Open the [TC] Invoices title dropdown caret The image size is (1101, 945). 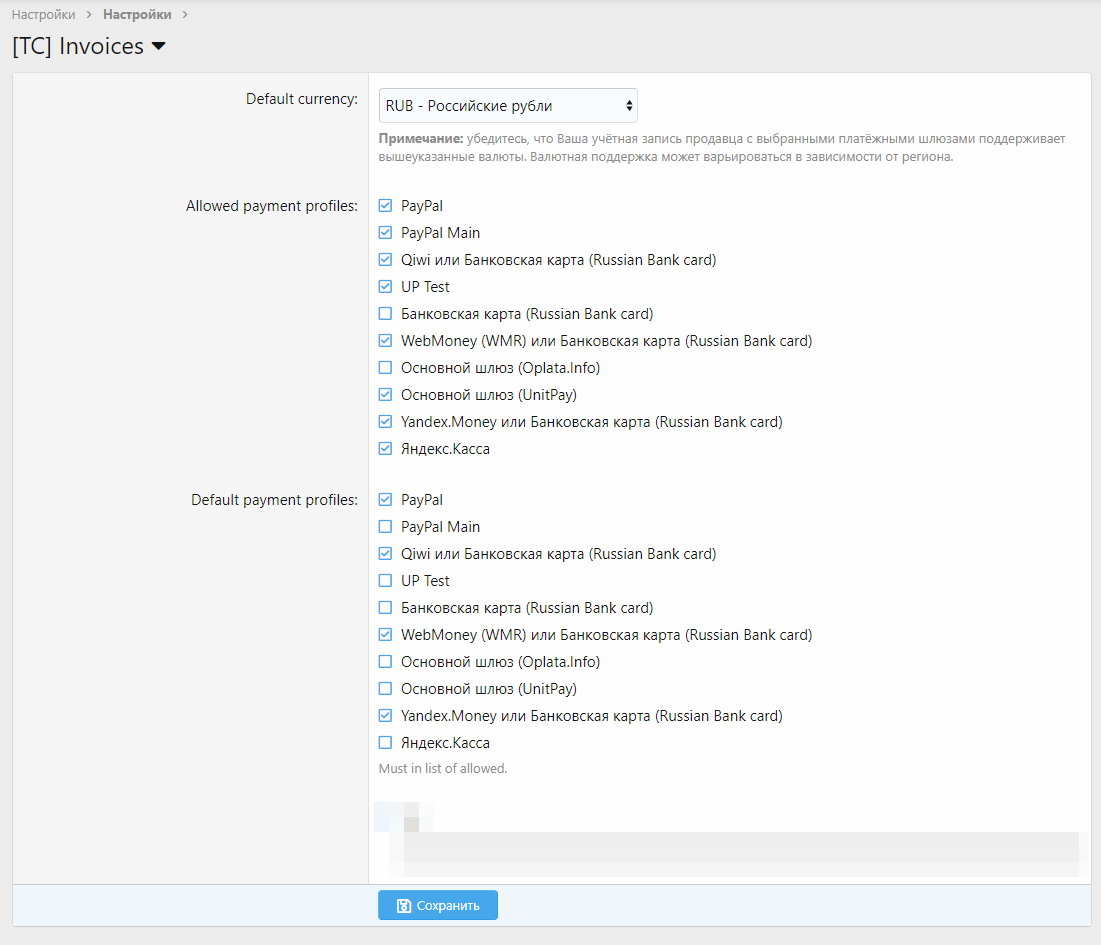158,46
